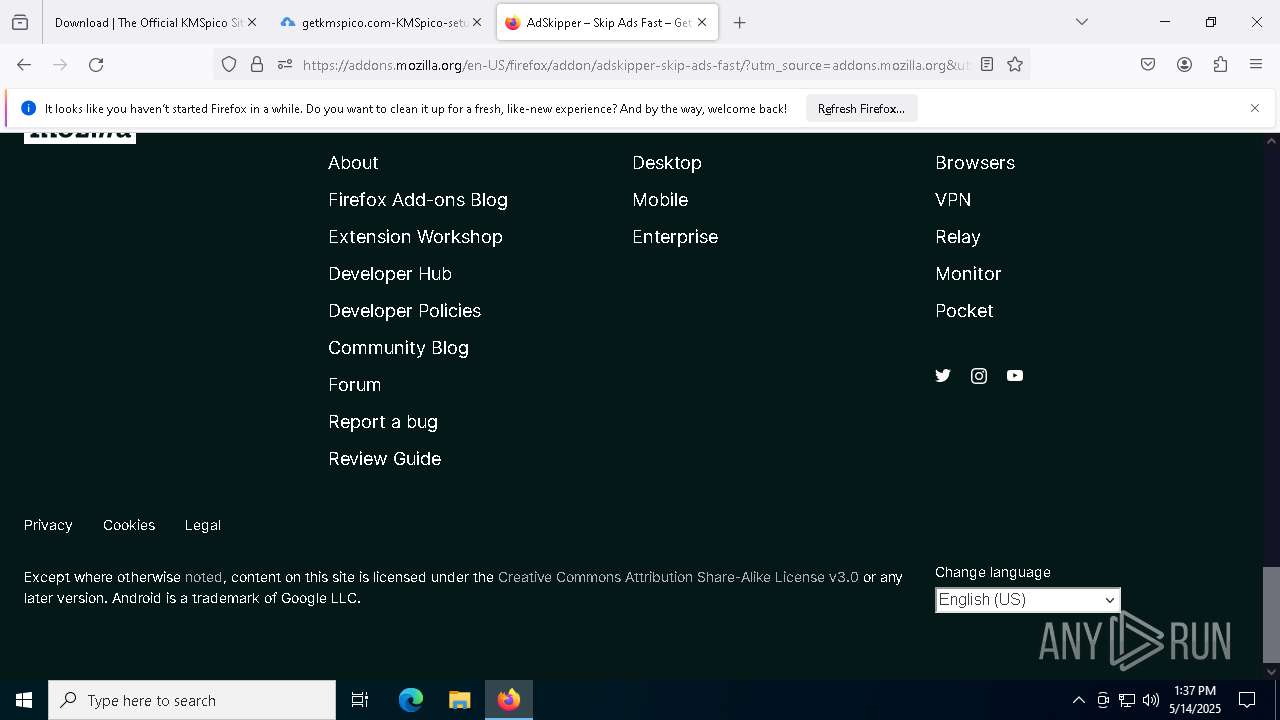Close the Official KMSpico Site tab
Screen dimensions: 1280x720
pyautogui.click(x=251, y=22)
